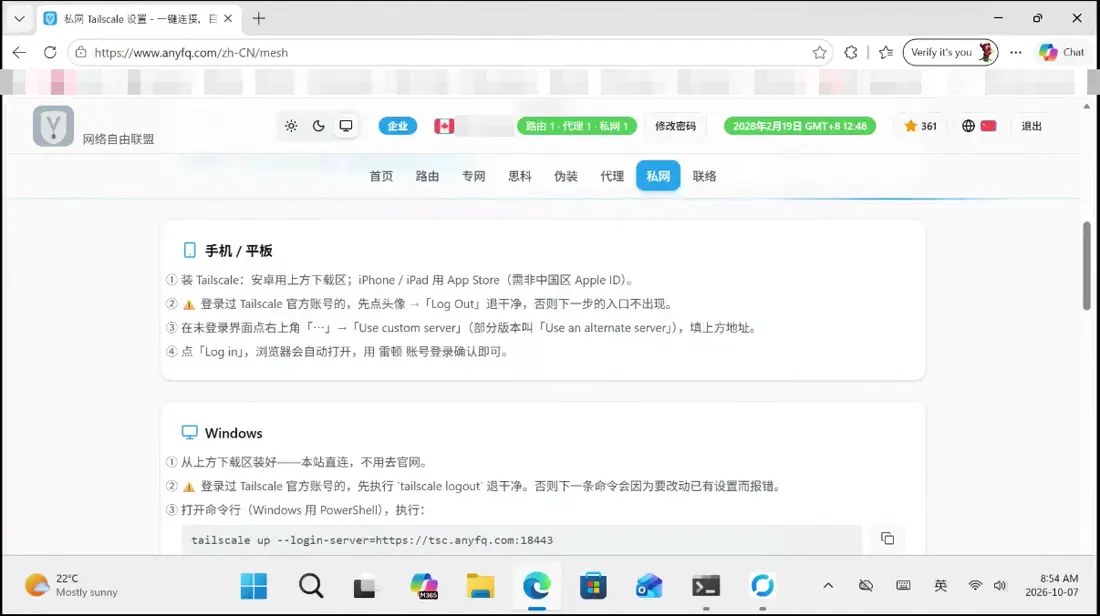
Task: Open Microsoft Store in taskbar
Action: click(593, 586)
